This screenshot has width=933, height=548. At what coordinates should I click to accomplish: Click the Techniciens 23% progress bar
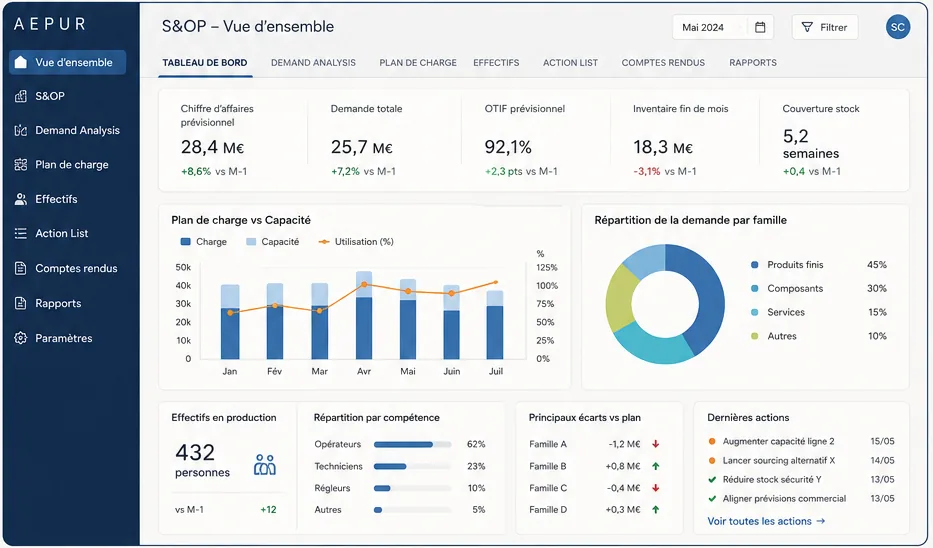click(x=412, y=466)
